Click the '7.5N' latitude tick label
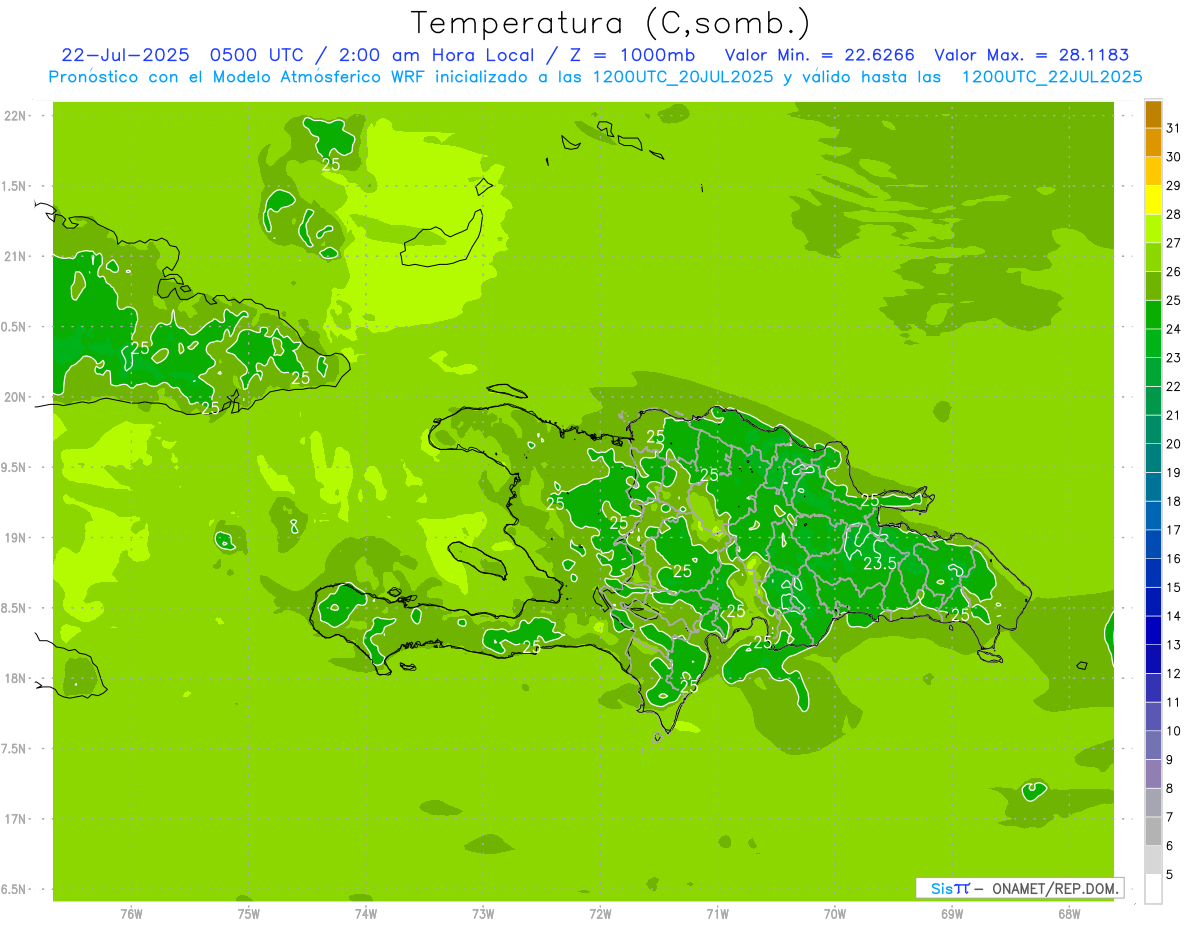Image resolution: width=1200 pixels, height=927 pixels. [15, 749]
